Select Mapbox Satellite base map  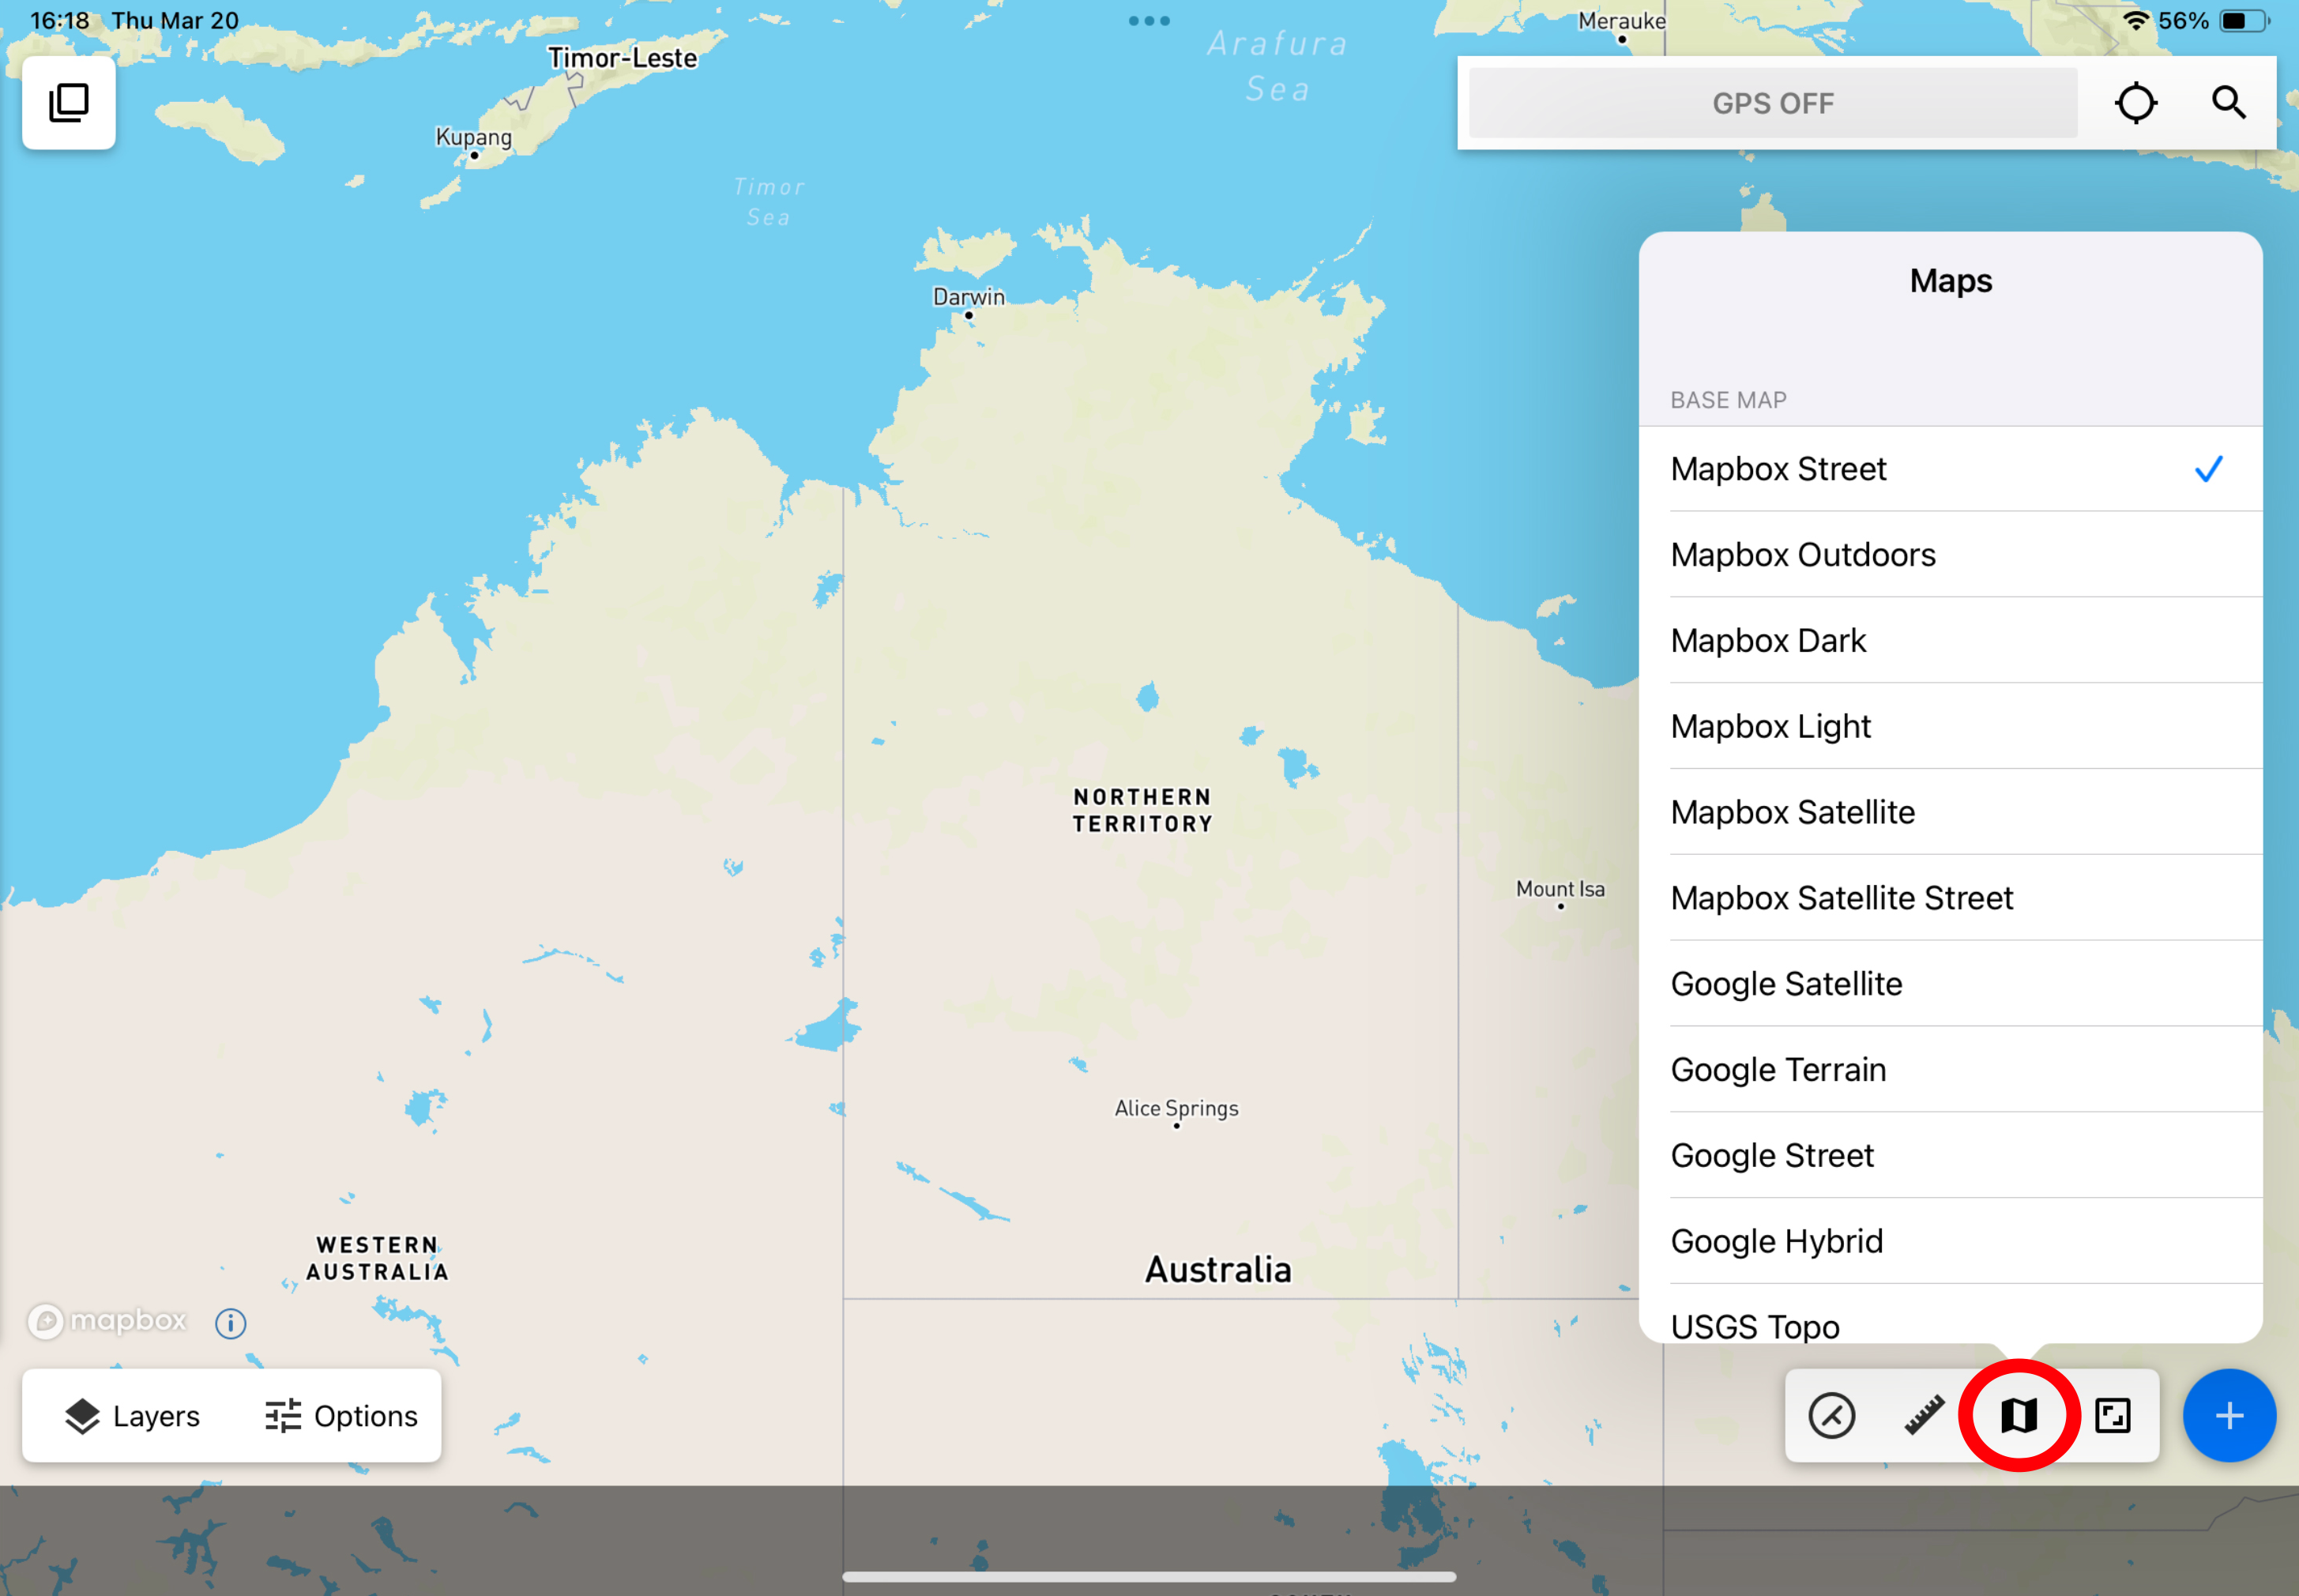pos(1950,813)
